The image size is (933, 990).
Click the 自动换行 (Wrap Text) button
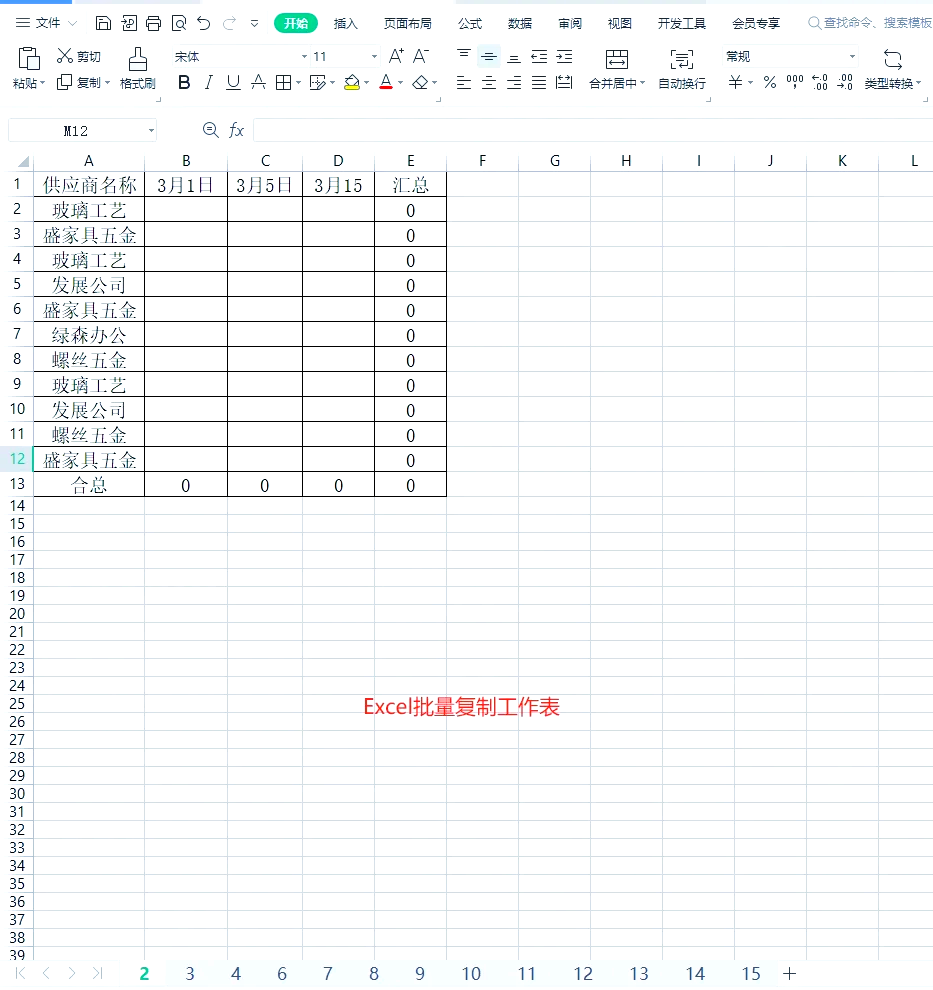pyautogui.click(x=682, y=68)
